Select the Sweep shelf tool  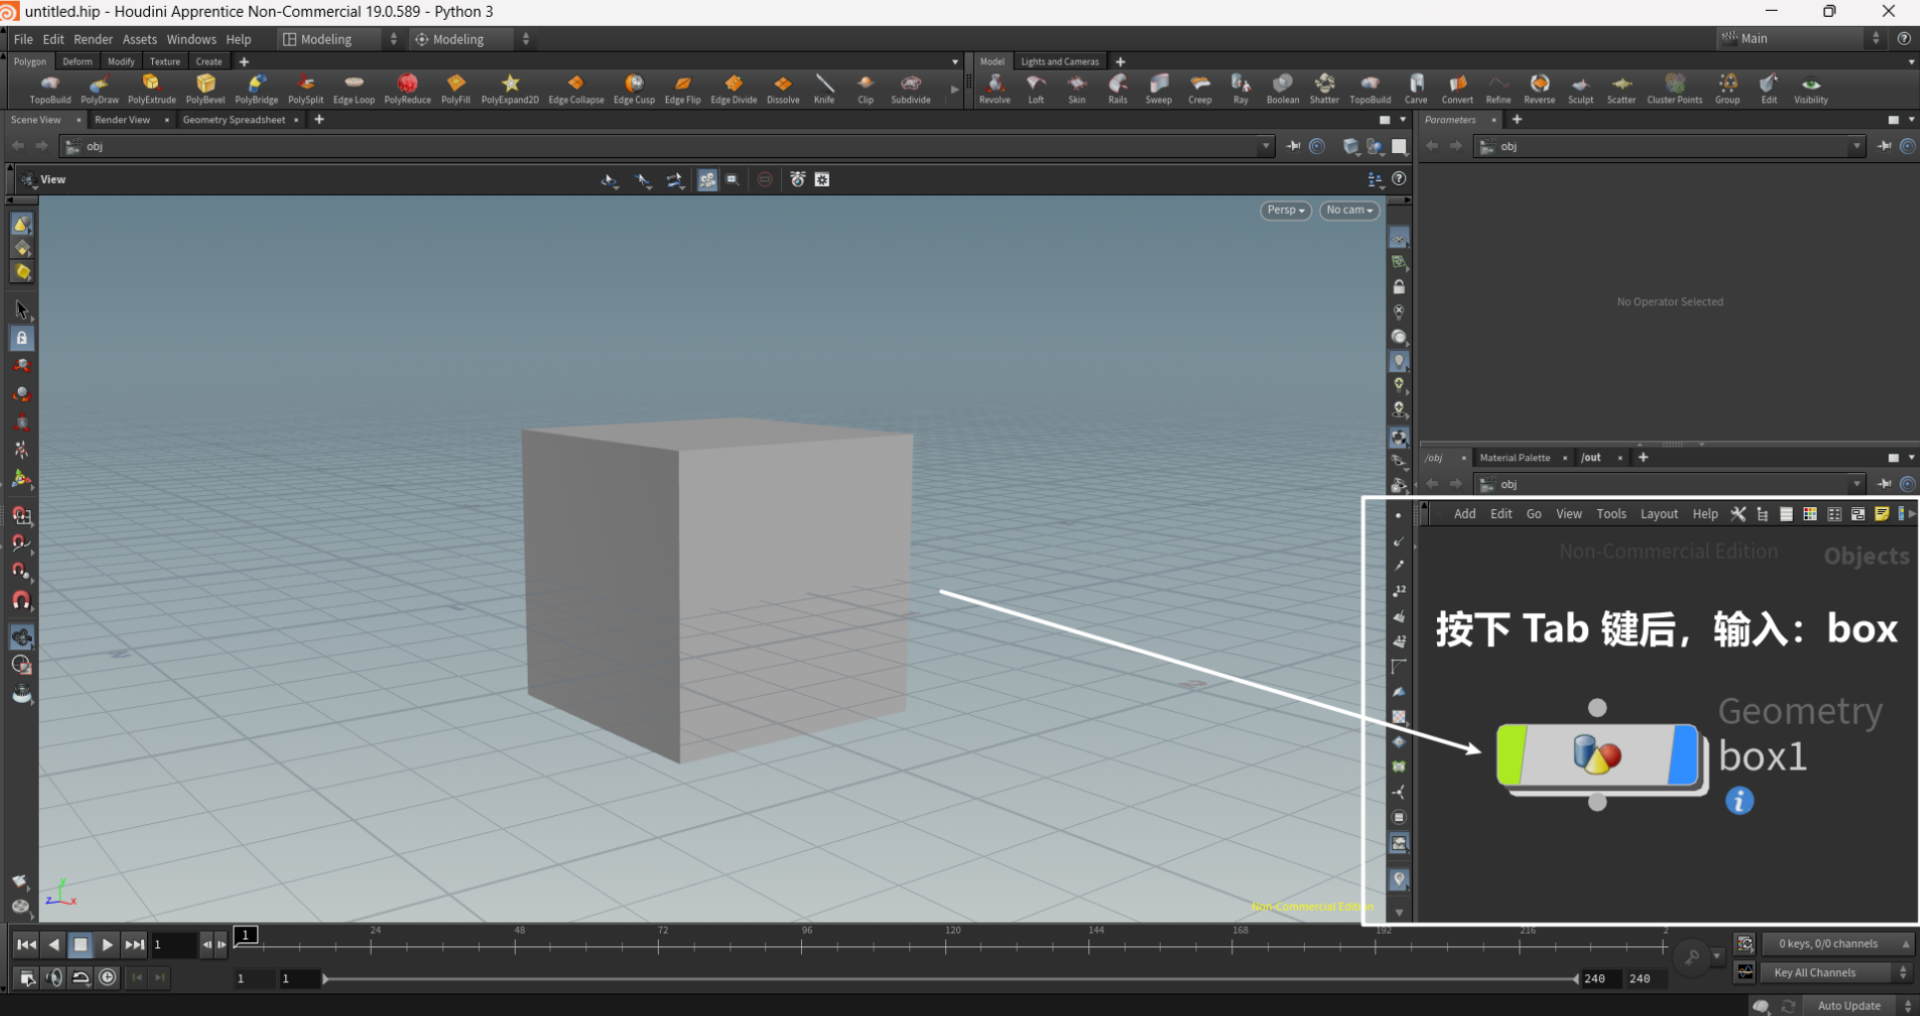point(1159,88)
